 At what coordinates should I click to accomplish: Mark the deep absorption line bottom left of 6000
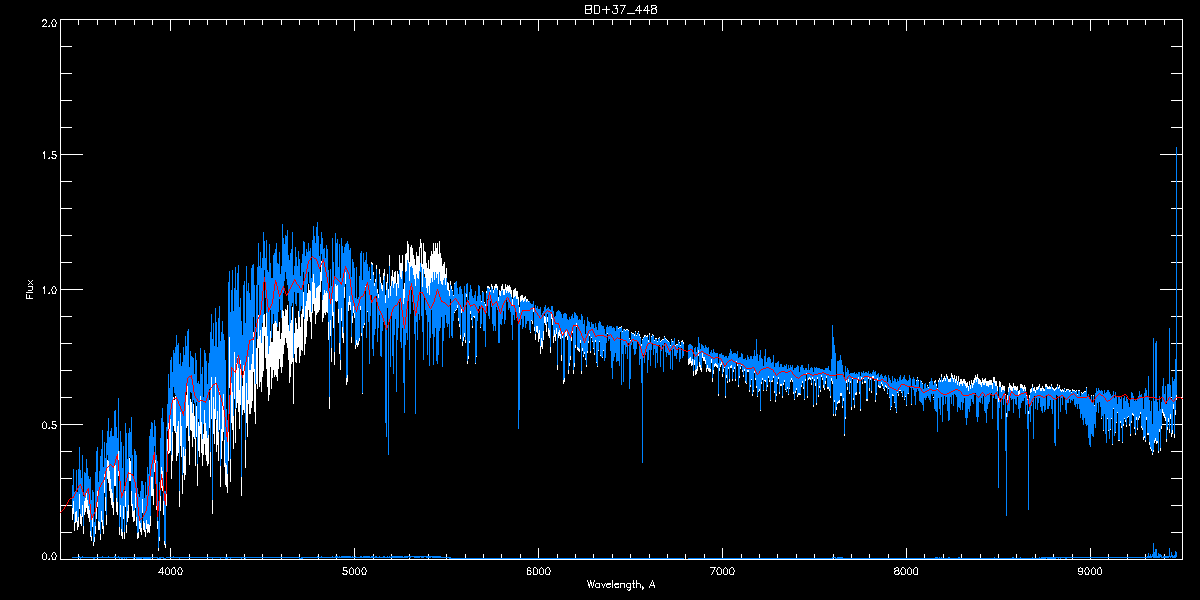pos(518,427)
